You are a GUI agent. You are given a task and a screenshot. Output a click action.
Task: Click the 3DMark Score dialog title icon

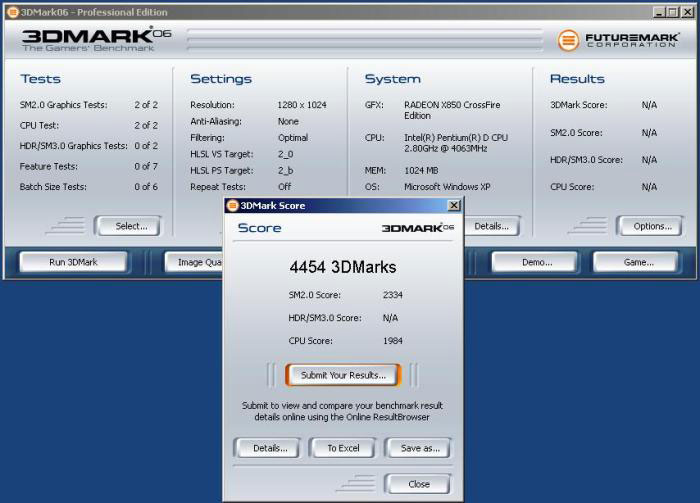(x=233, y=205)
